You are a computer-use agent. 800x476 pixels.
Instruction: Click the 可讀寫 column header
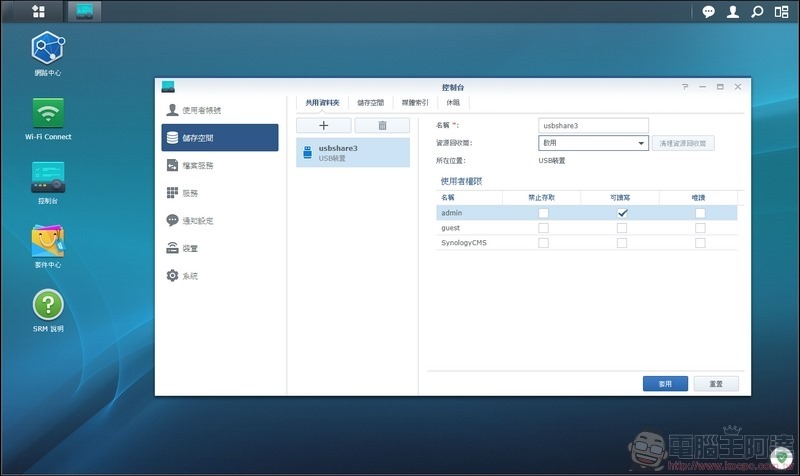coord(620,197)
